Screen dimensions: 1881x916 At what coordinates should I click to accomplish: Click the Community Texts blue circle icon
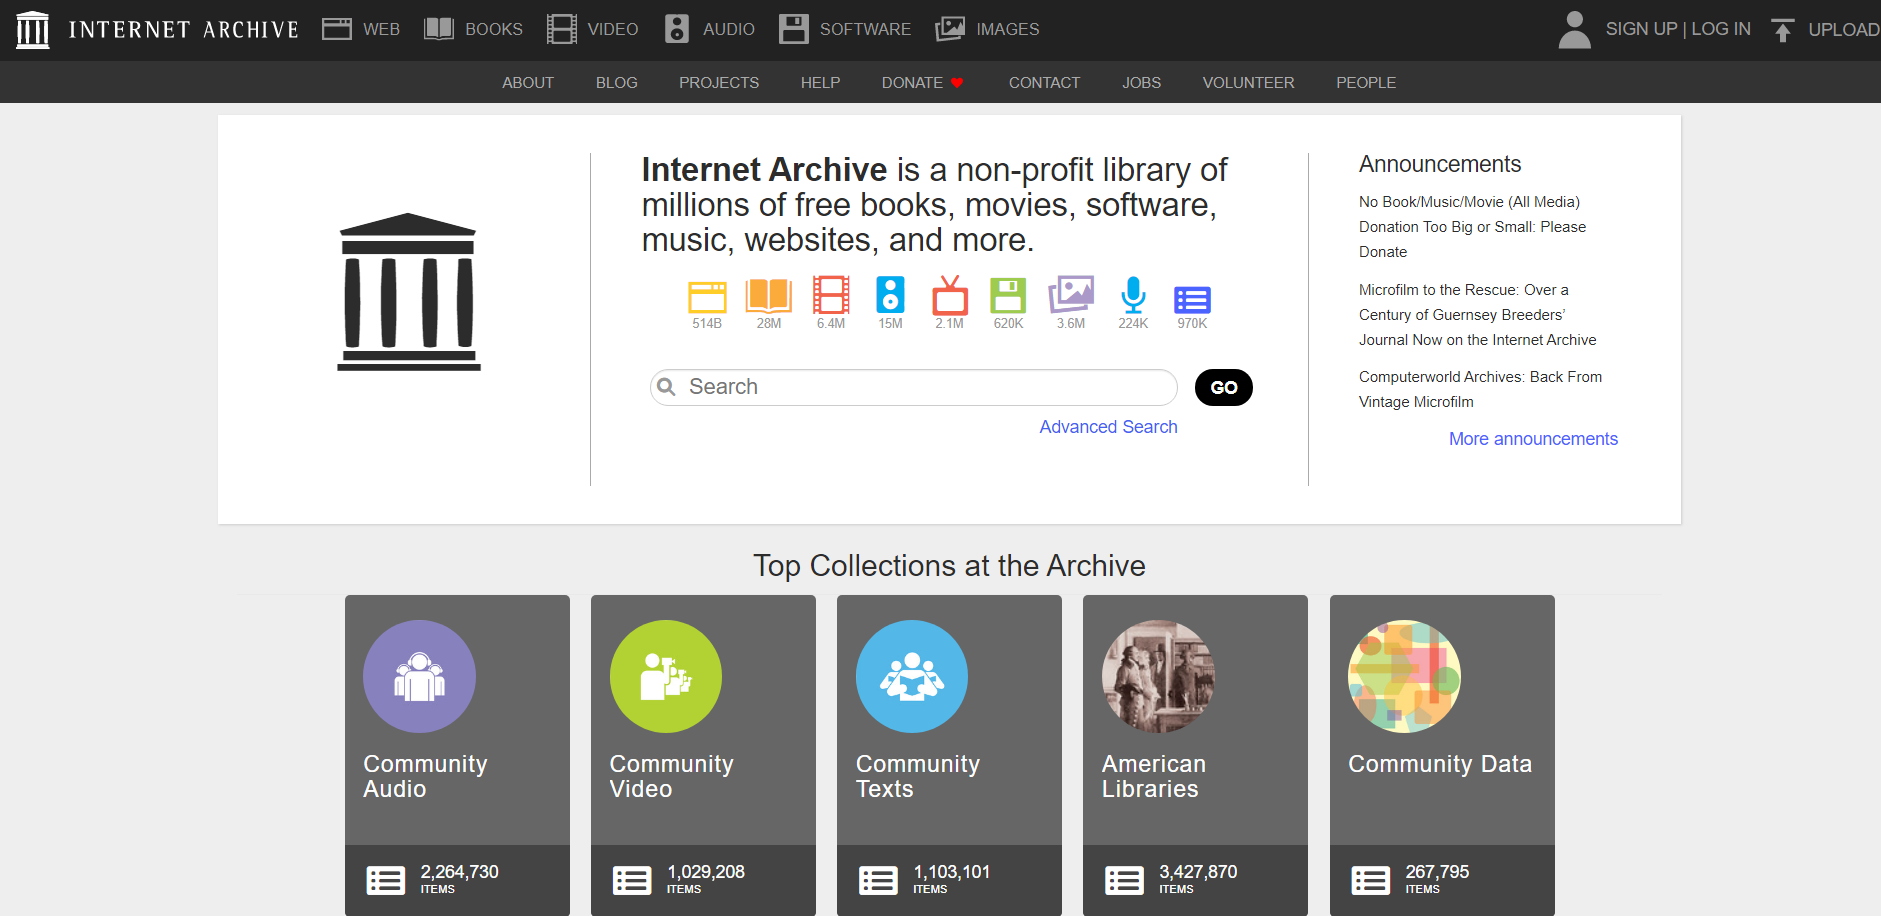click(912, 676)
